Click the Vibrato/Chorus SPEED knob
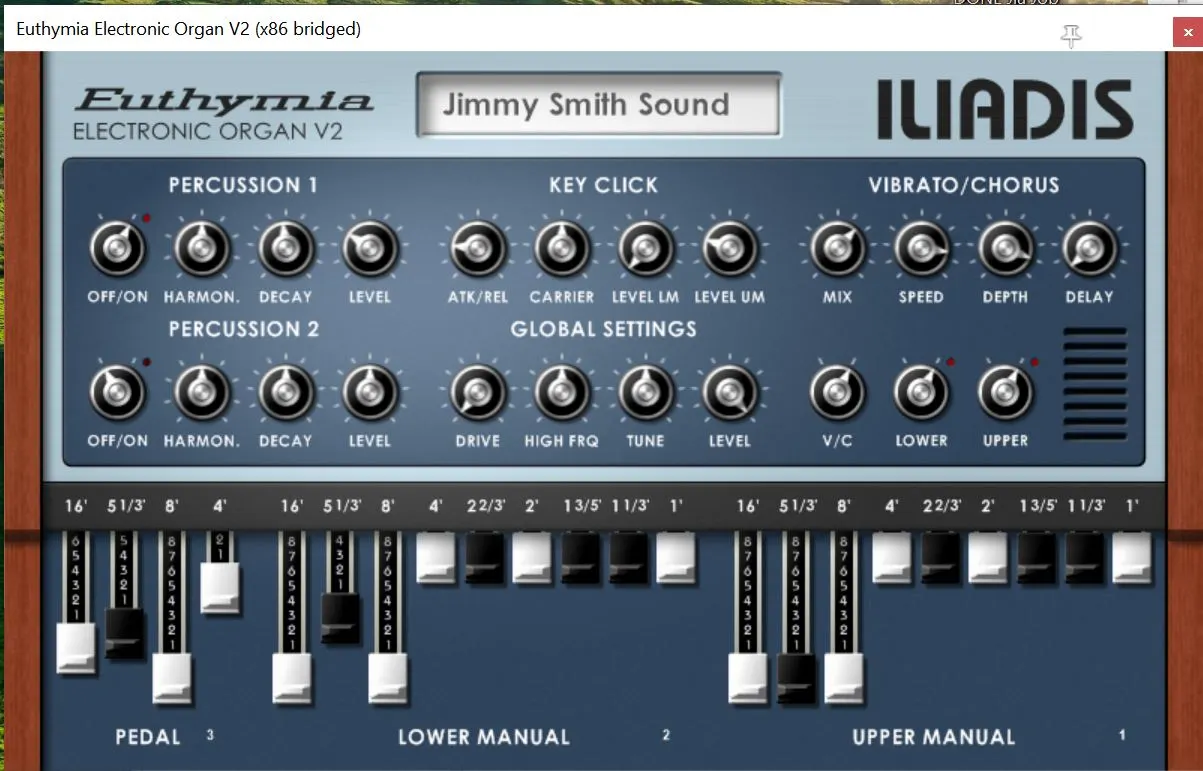Screen dimensions: 1203x771 click(x=920, y=248)
